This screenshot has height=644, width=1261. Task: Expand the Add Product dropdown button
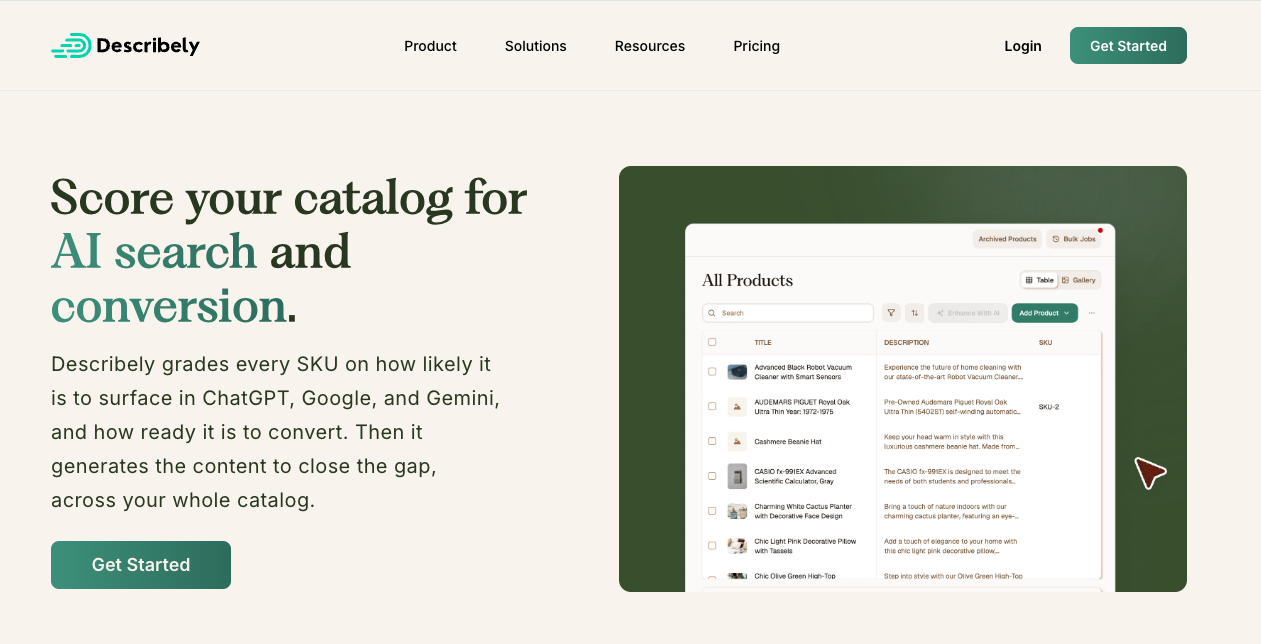(1044, 313)
